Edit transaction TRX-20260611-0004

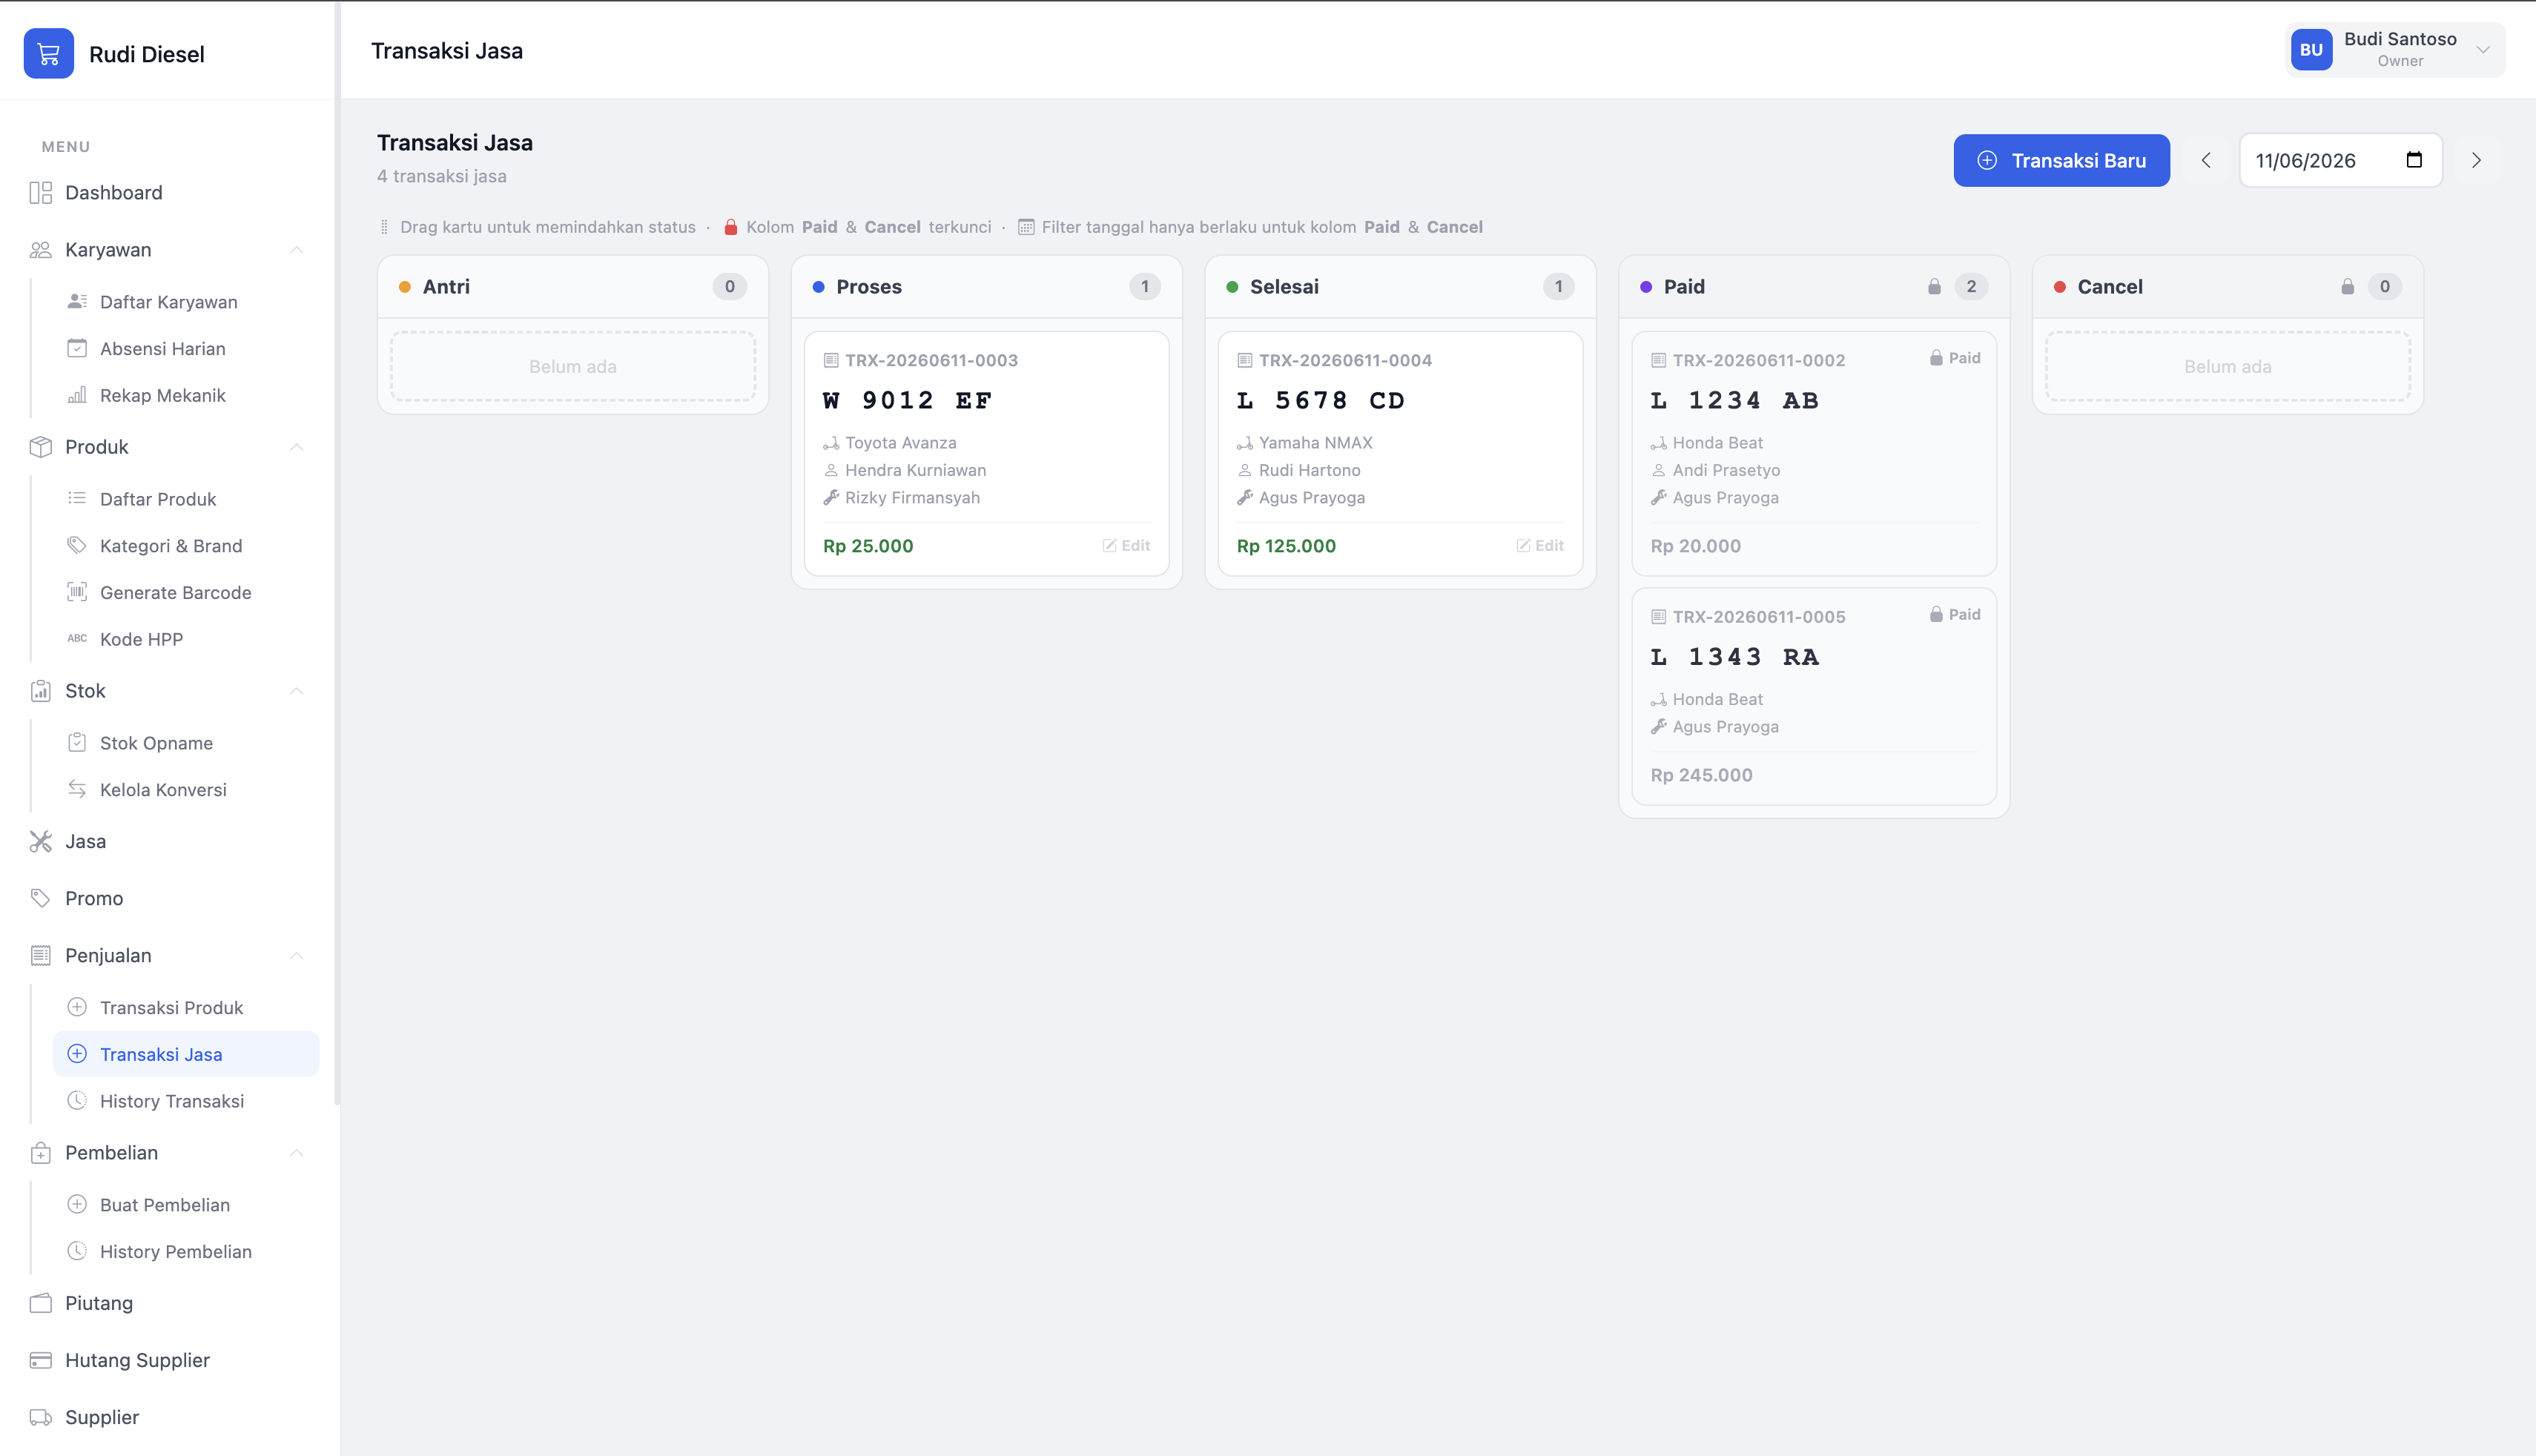[1540, 546]
